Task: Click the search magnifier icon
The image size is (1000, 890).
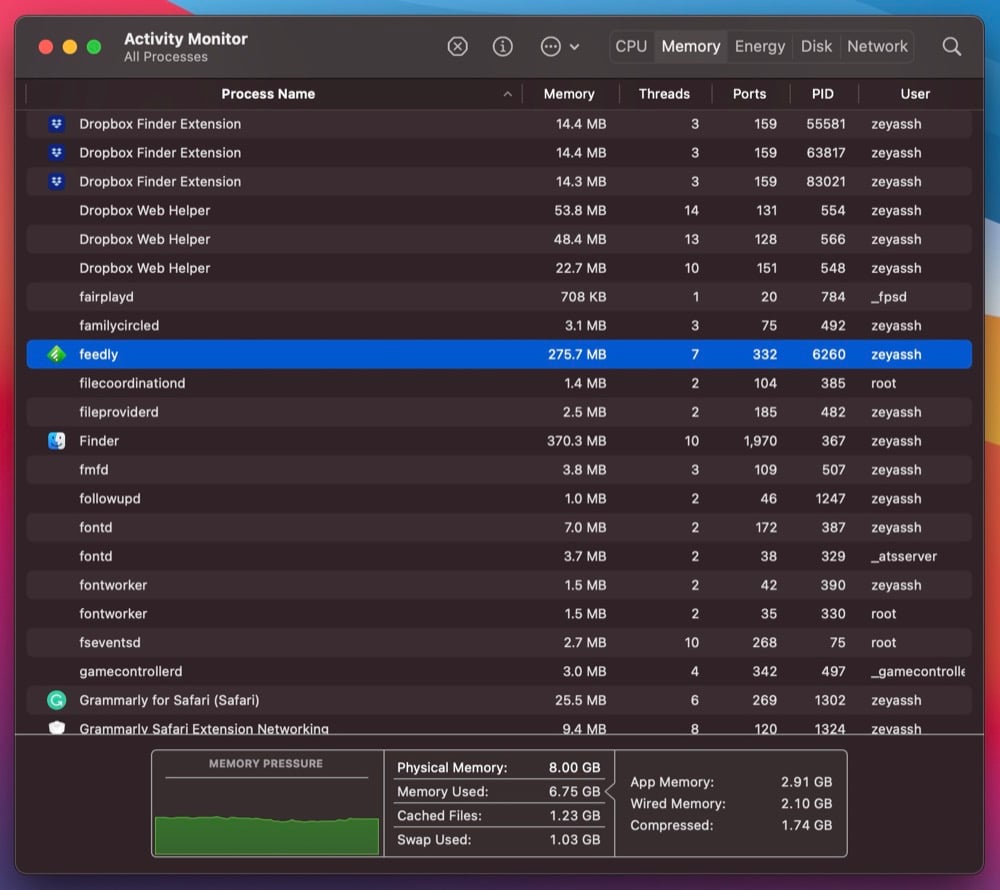Action: (952, 47)
